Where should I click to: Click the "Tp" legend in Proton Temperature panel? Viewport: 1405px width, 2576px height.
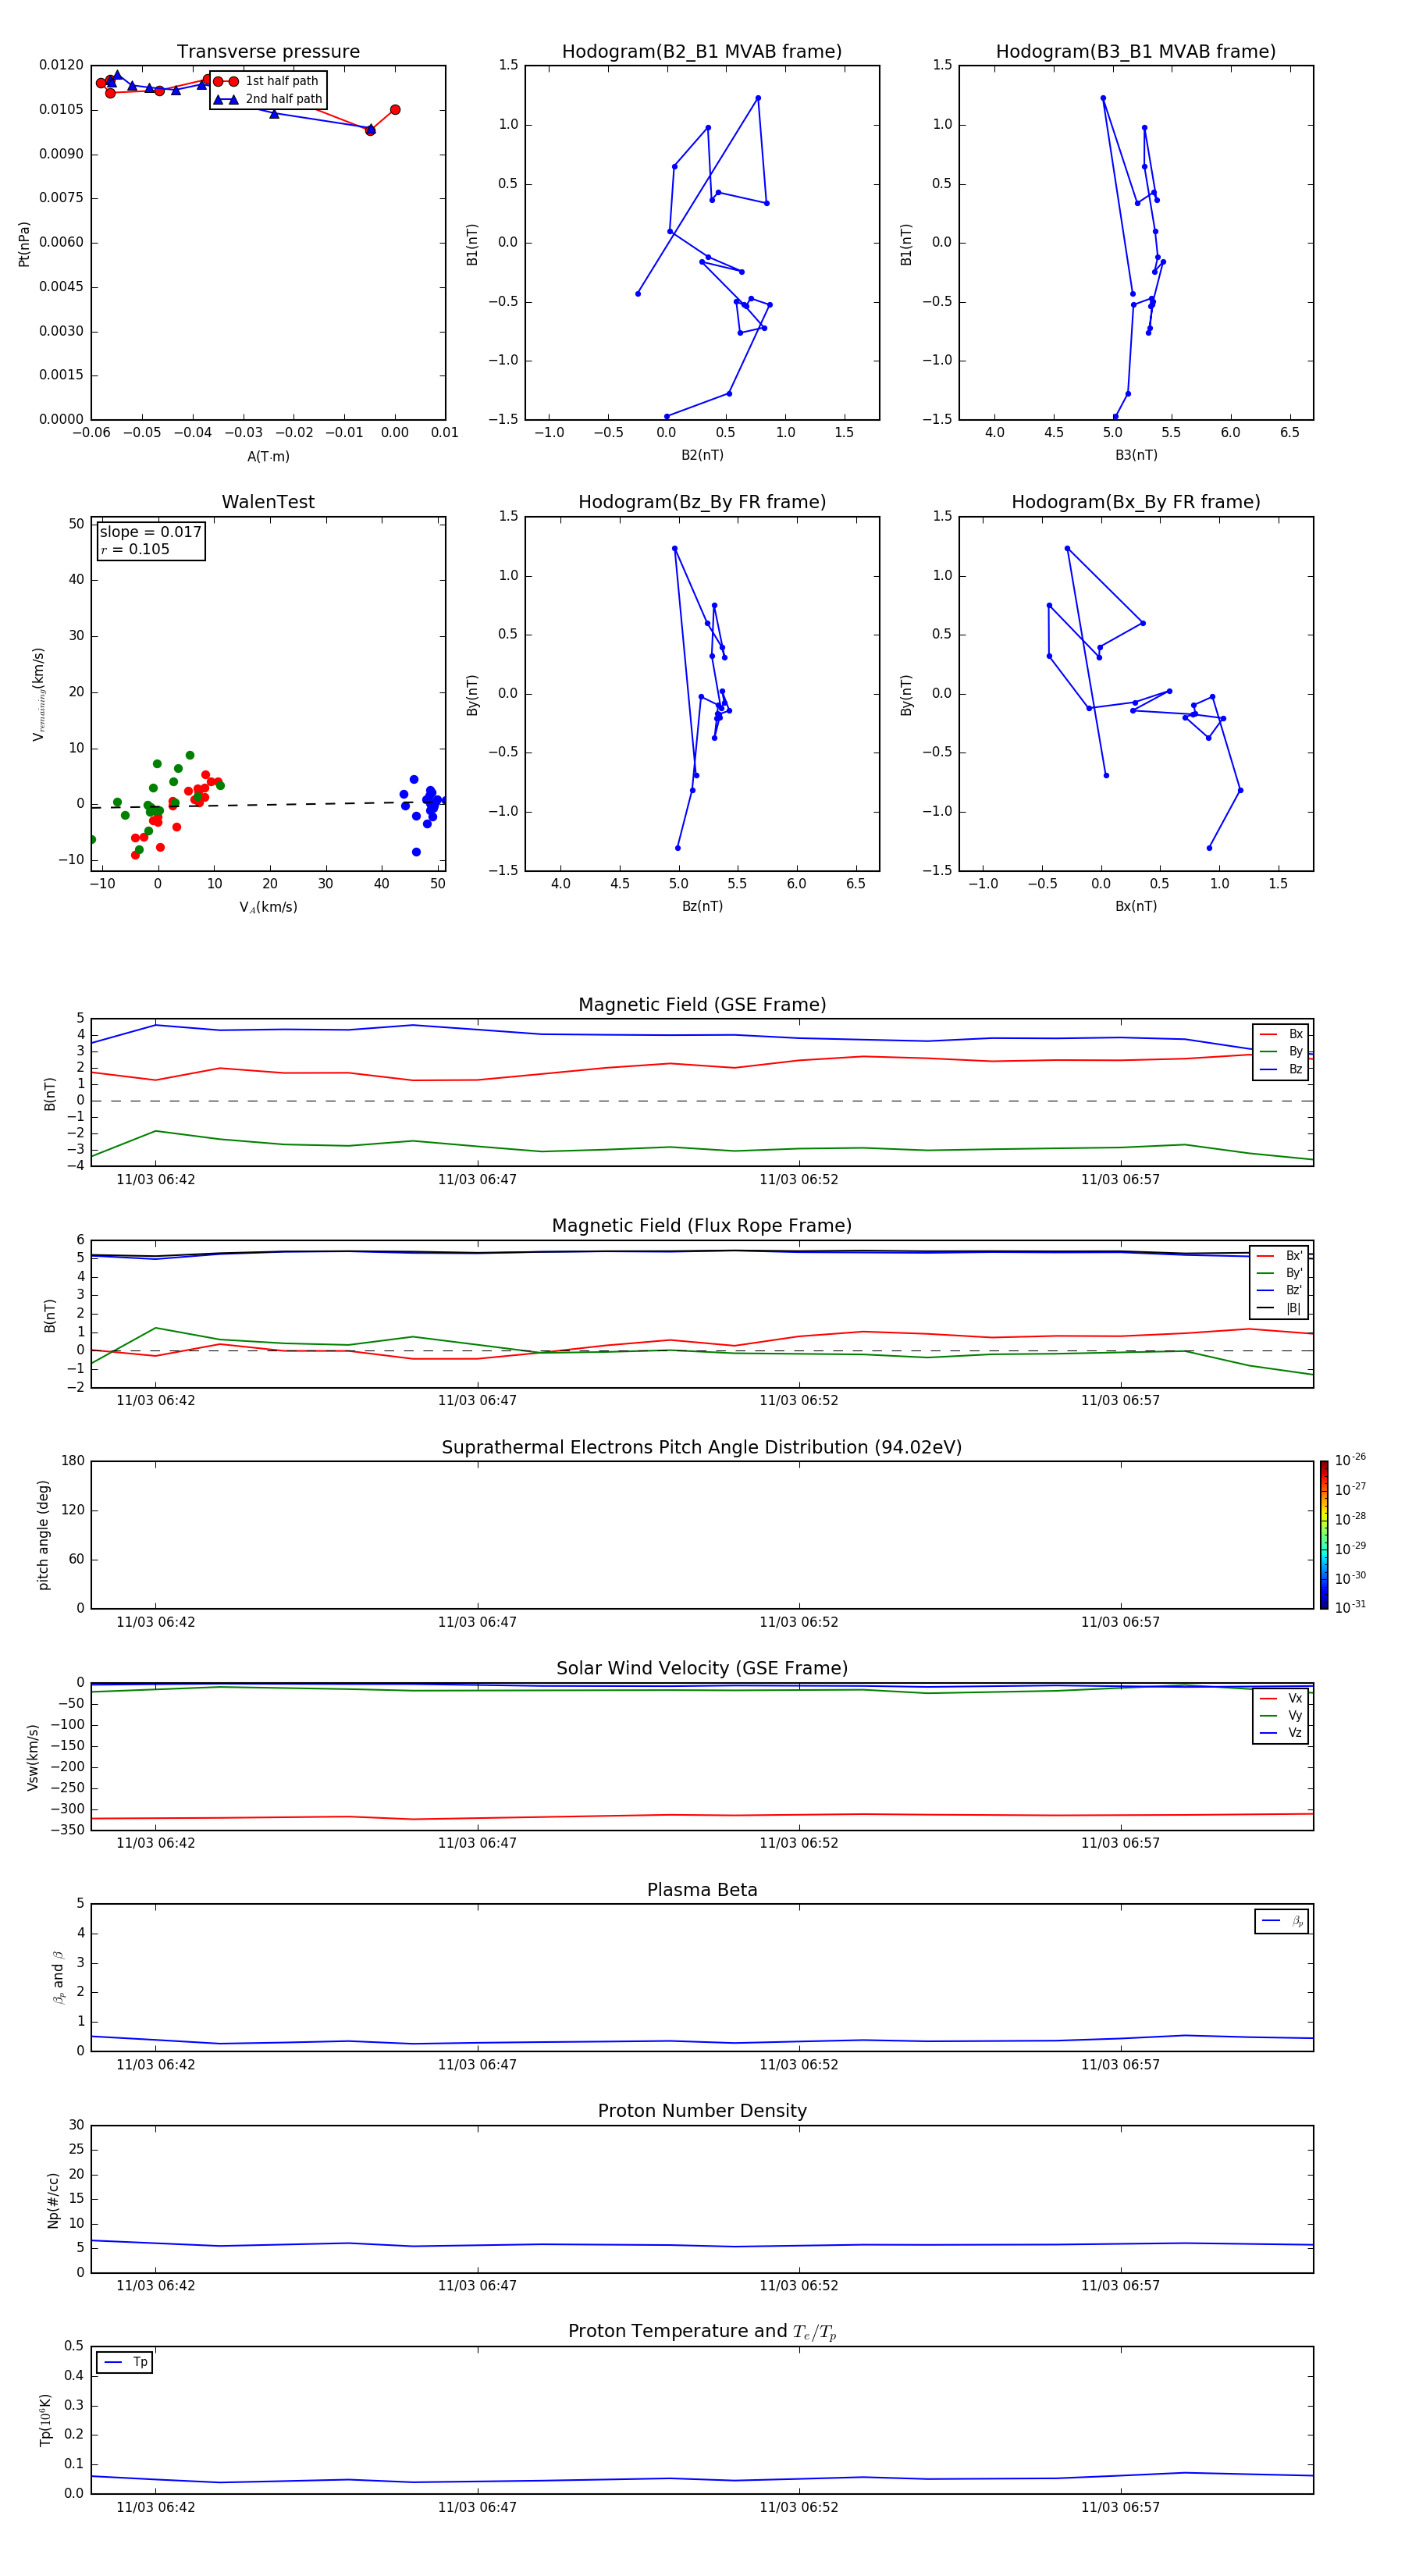coord(125,2362)
